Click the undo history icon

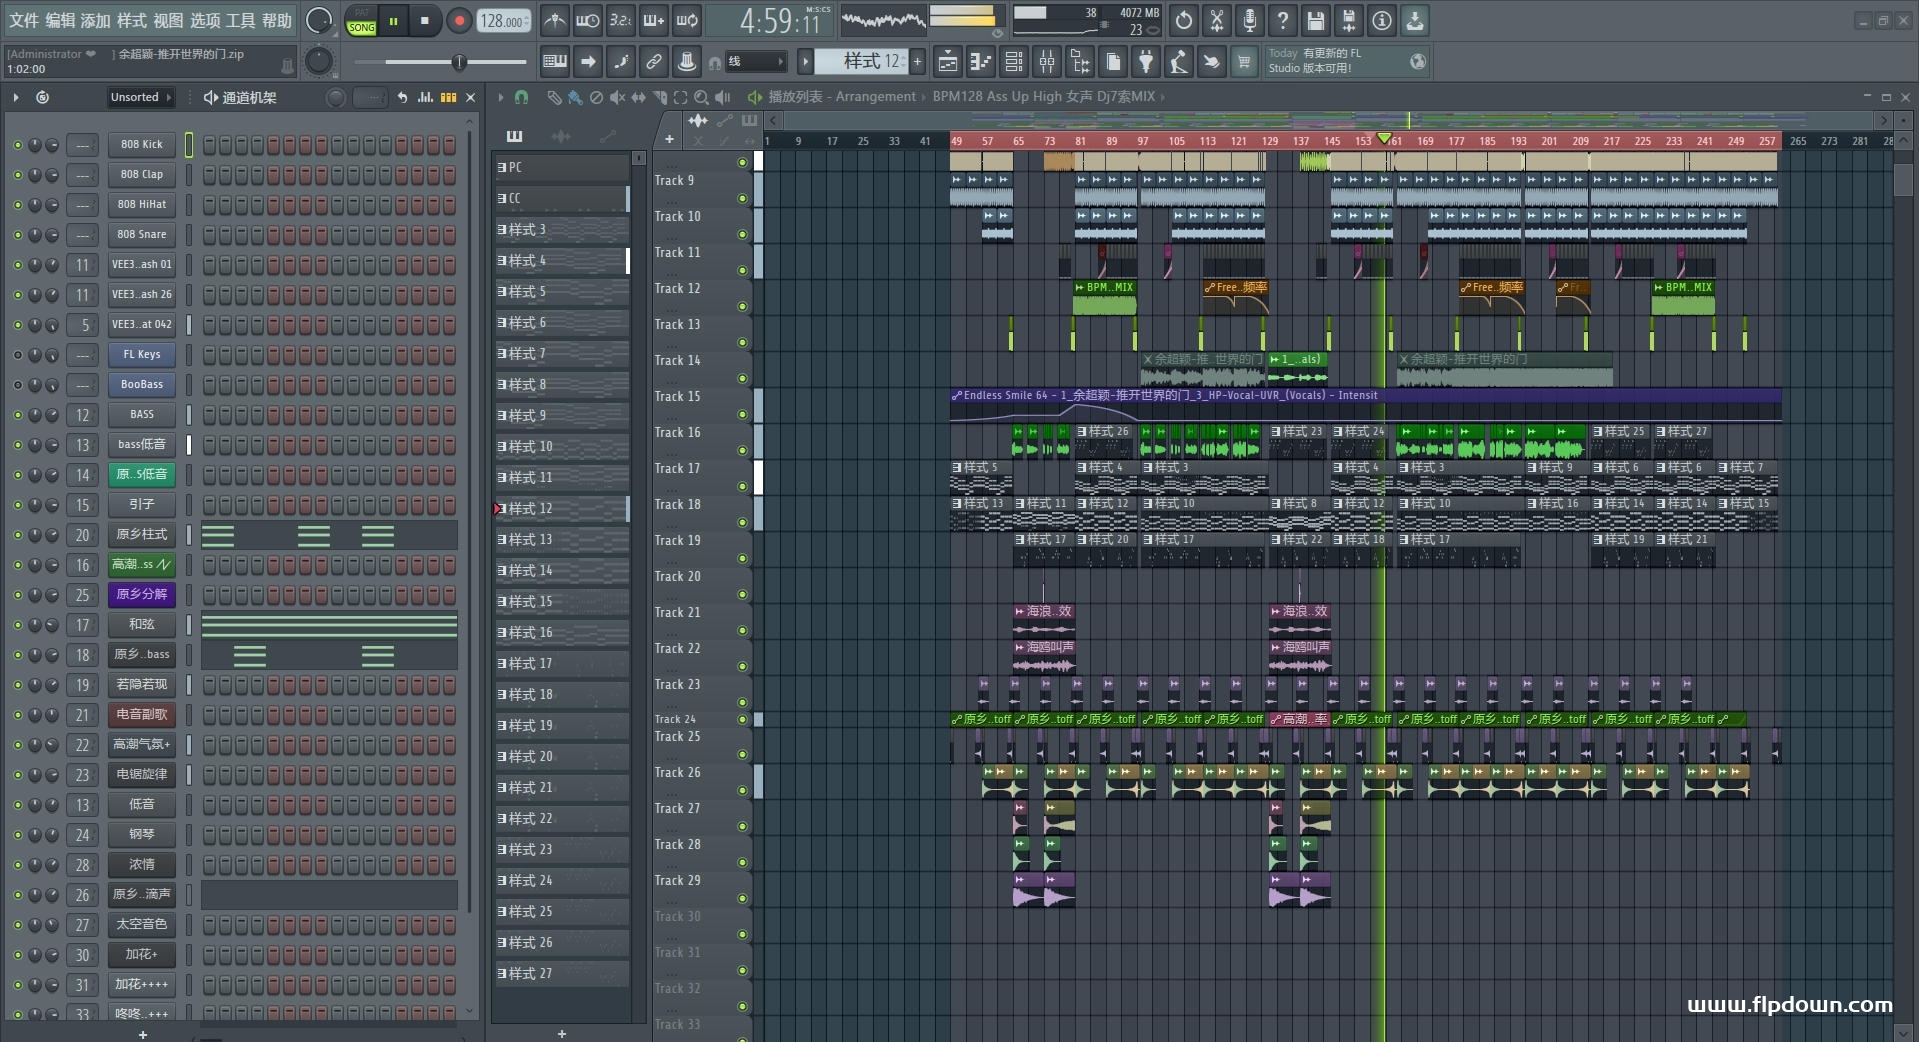coord(1183,20)
